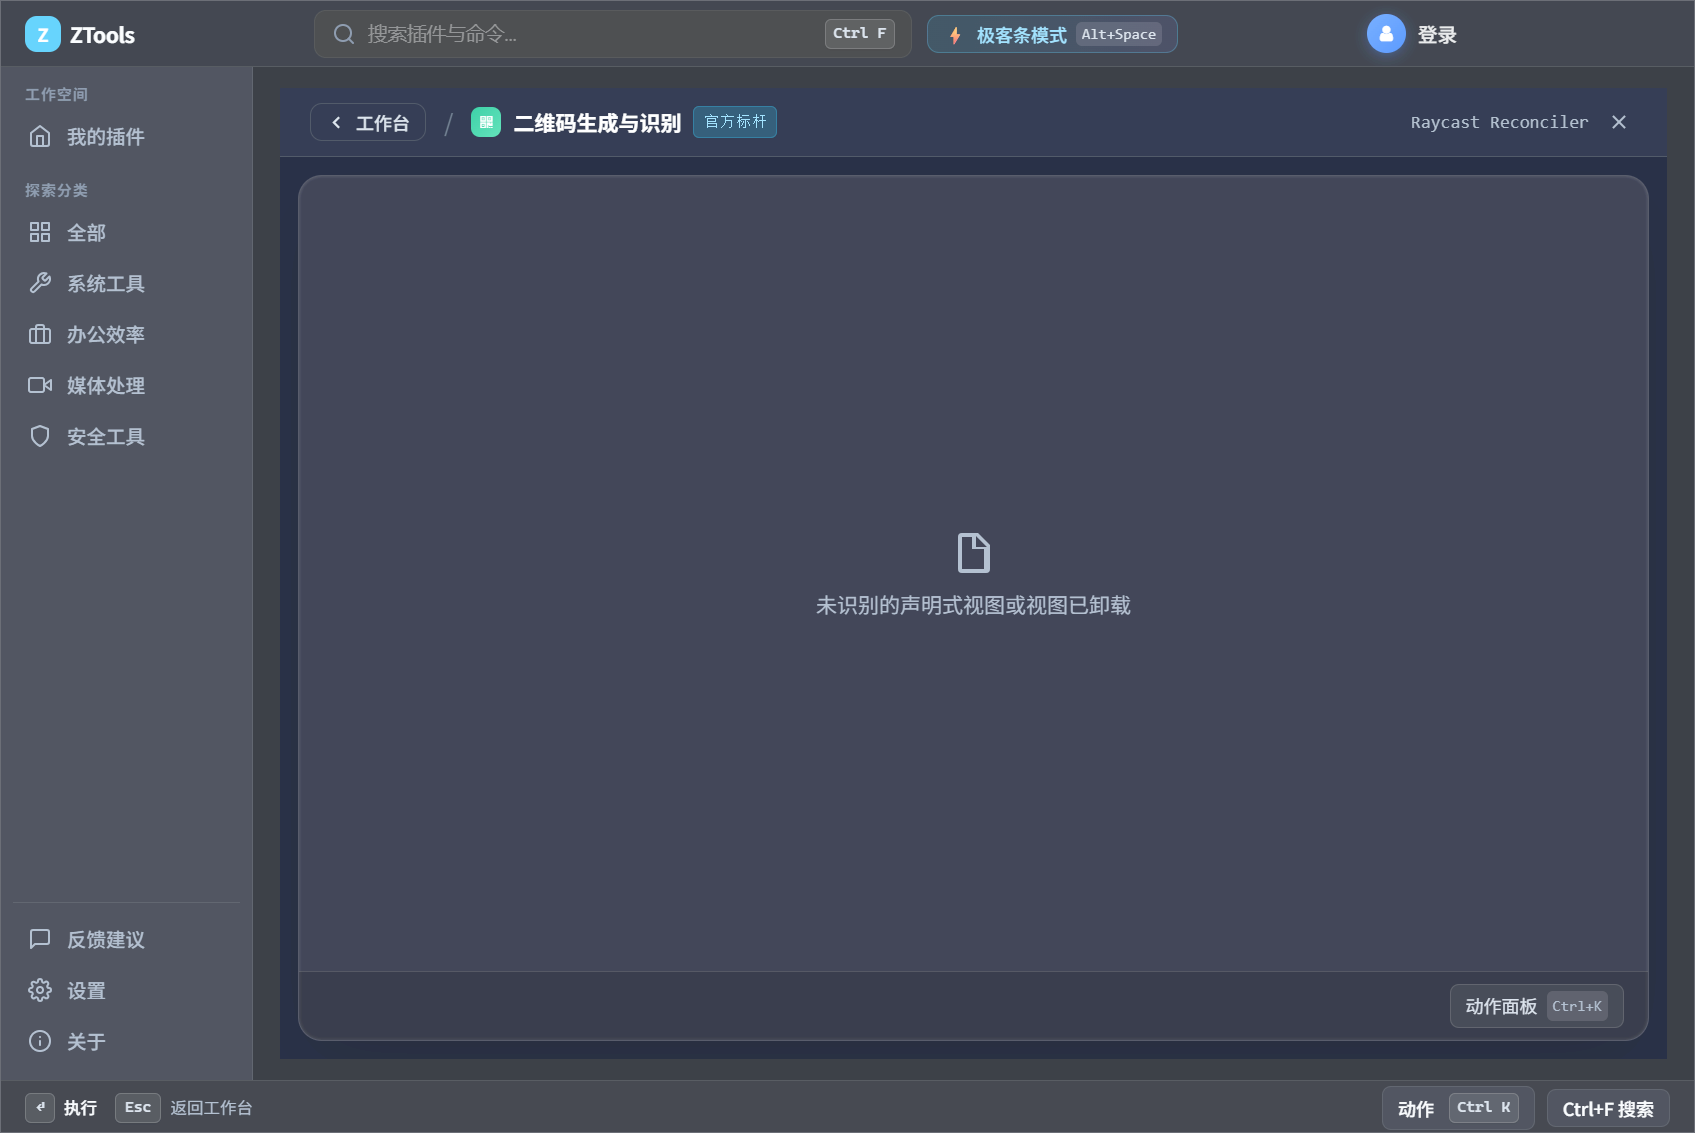The width and height of the screenshot is (1695, 1133).
Task: Focus the plugin and command search field
Action: (x=612, y=34)
